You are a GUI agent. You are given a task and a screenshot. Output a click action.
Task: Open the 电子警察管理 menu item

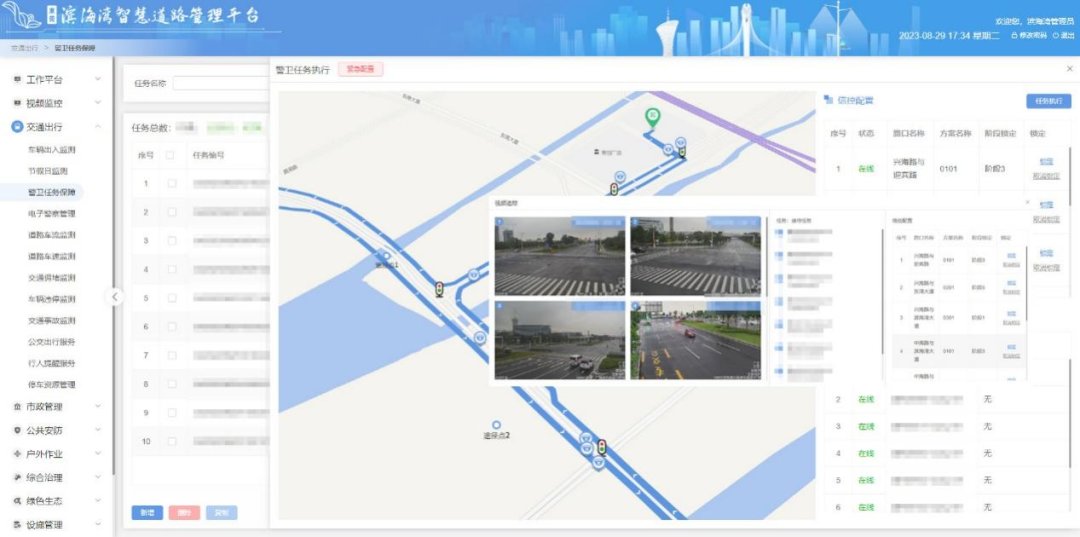[52, 213]
